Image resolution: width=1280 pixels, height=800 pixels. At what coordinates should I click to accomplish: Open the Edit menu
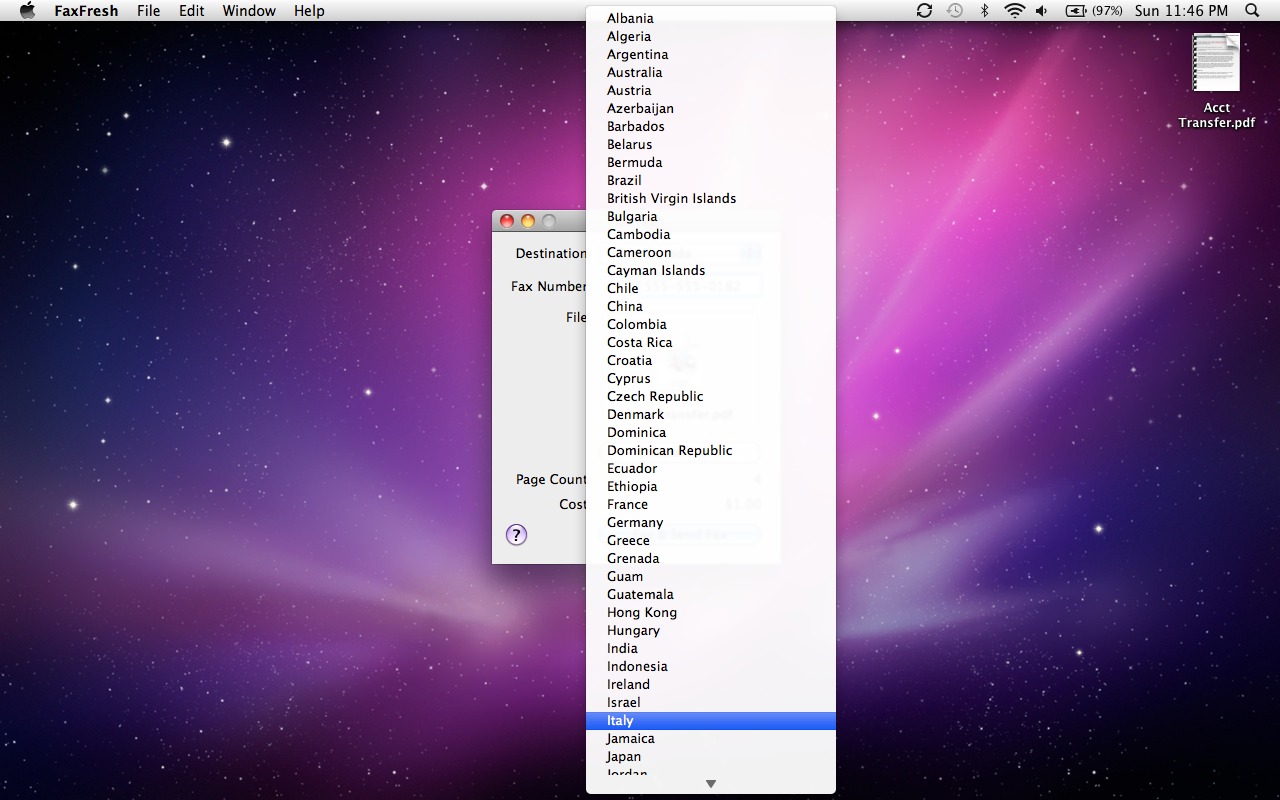click(x=191, y=11)
